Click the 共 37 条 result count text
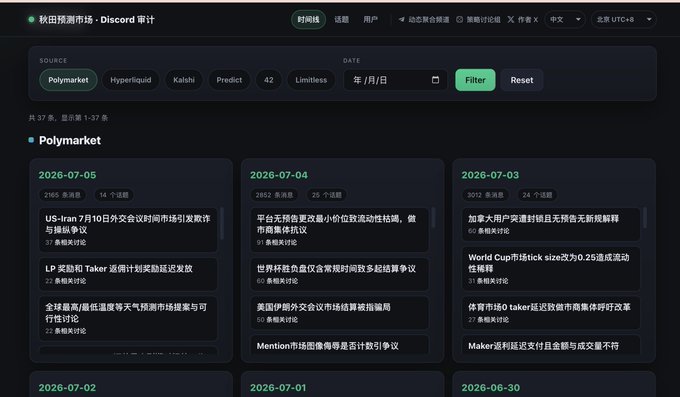 [69, 118]
